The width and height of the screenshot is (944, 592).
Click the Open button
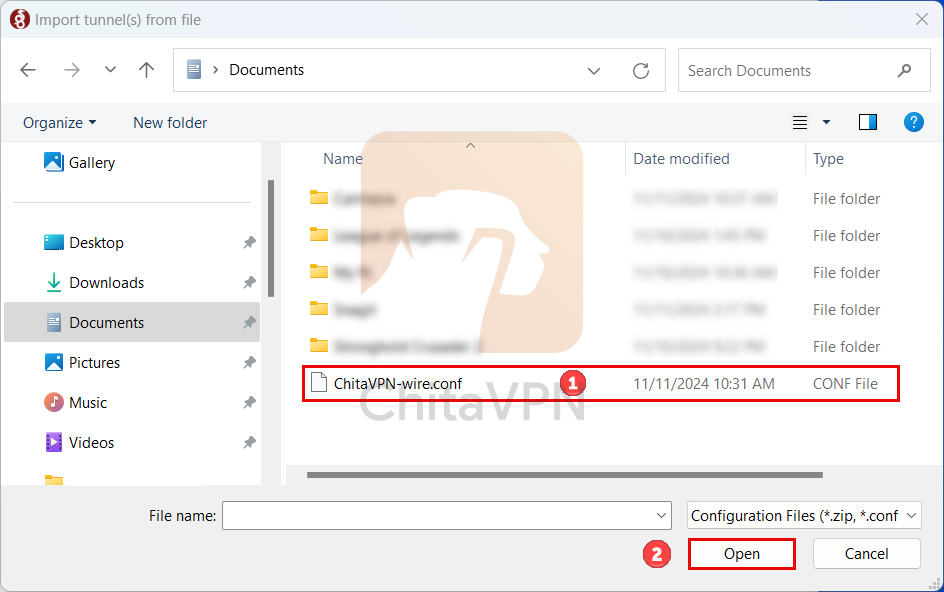point(741,554)
